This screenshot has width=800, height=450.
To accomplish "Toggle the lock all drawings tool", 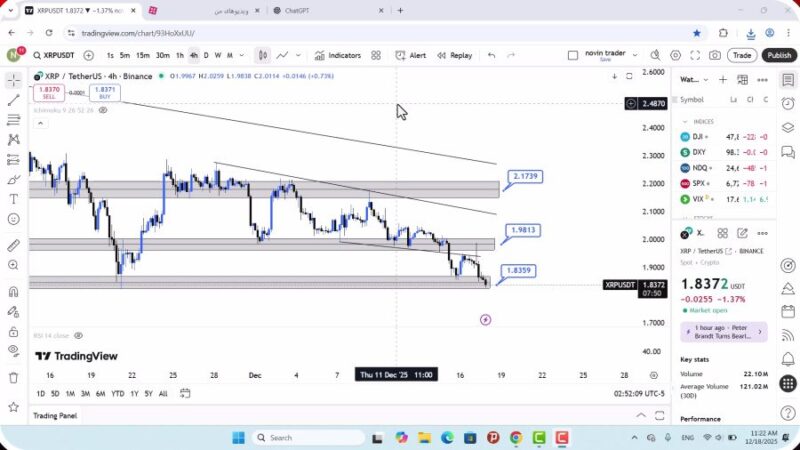I will coord(13,331).
